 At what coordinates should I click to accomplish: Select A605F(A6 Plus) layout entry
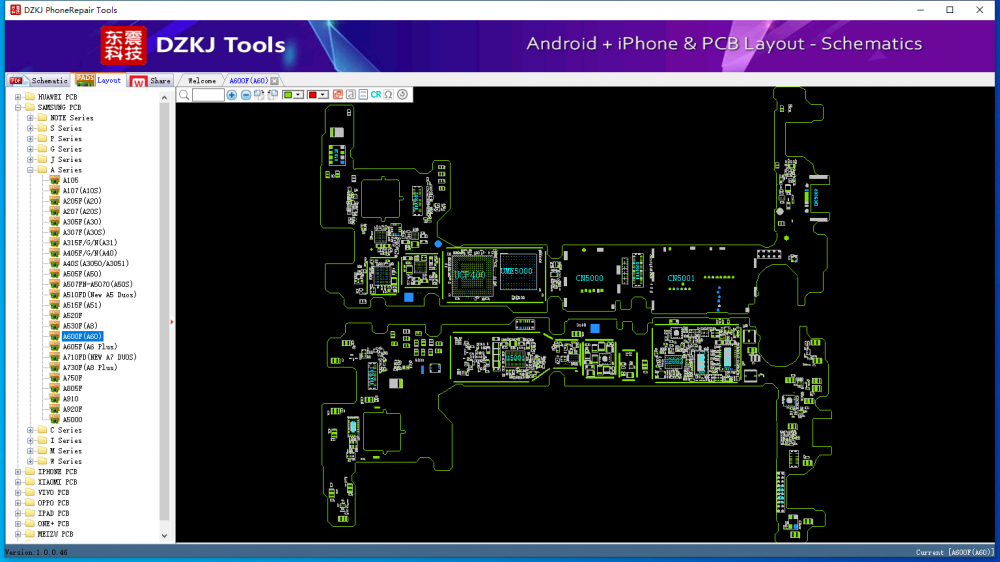[90, 346]
